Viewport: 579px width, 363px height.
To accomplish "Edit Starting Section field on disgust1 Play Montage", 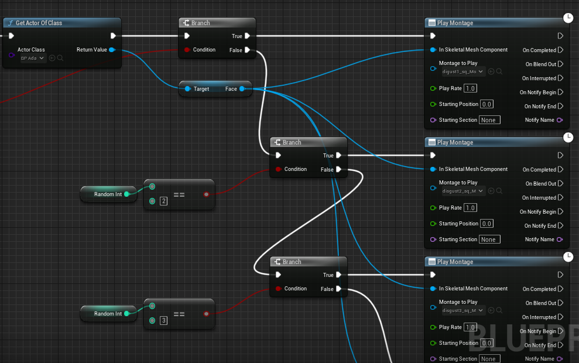I will [490, 120].
